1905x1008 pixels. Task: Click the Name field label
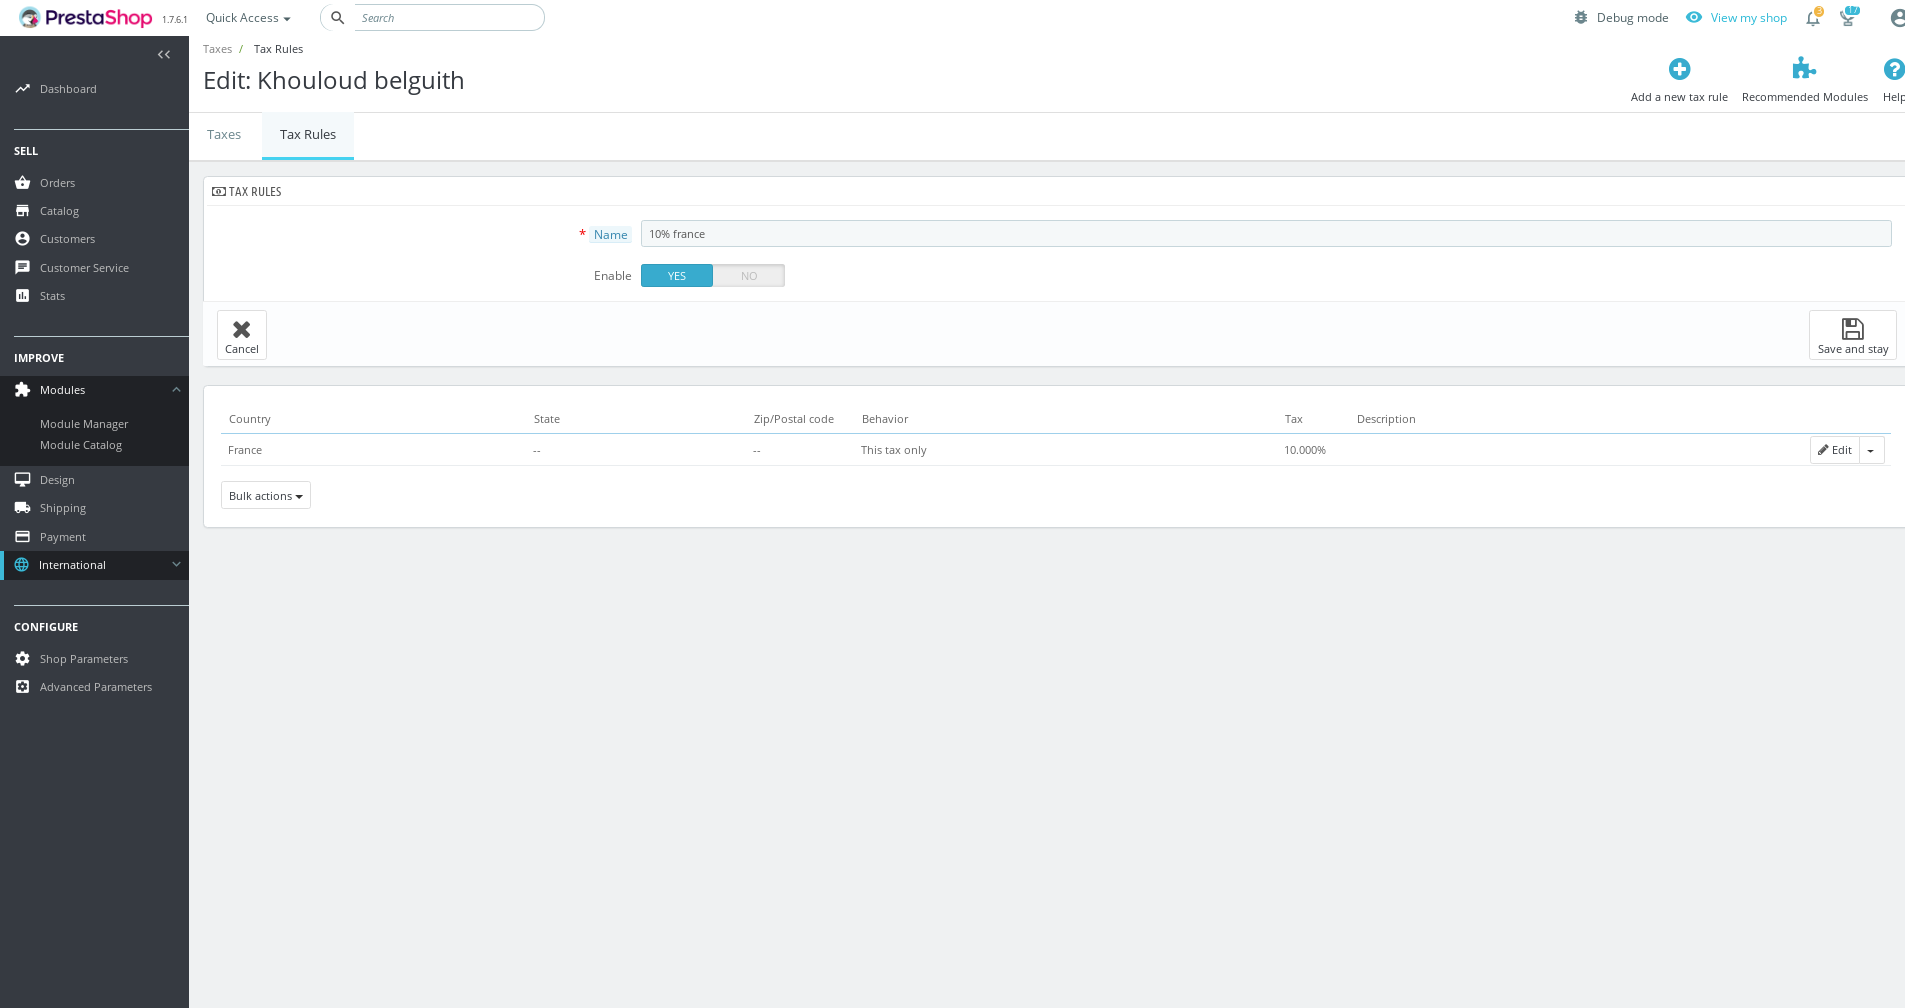point(610,235)
